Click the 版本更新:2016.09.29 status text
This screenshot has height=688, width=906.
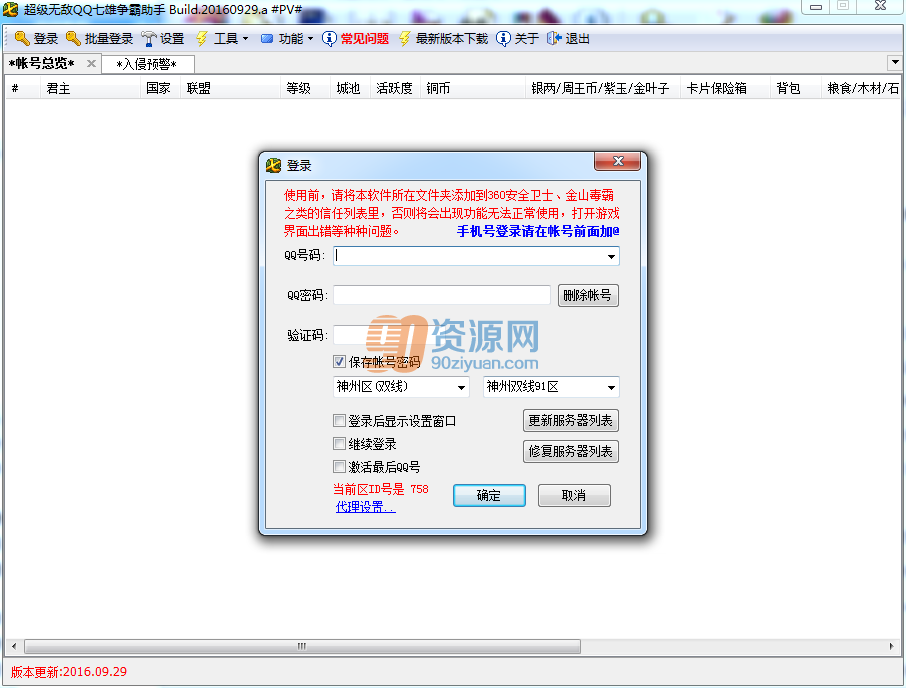coord(69,672)
